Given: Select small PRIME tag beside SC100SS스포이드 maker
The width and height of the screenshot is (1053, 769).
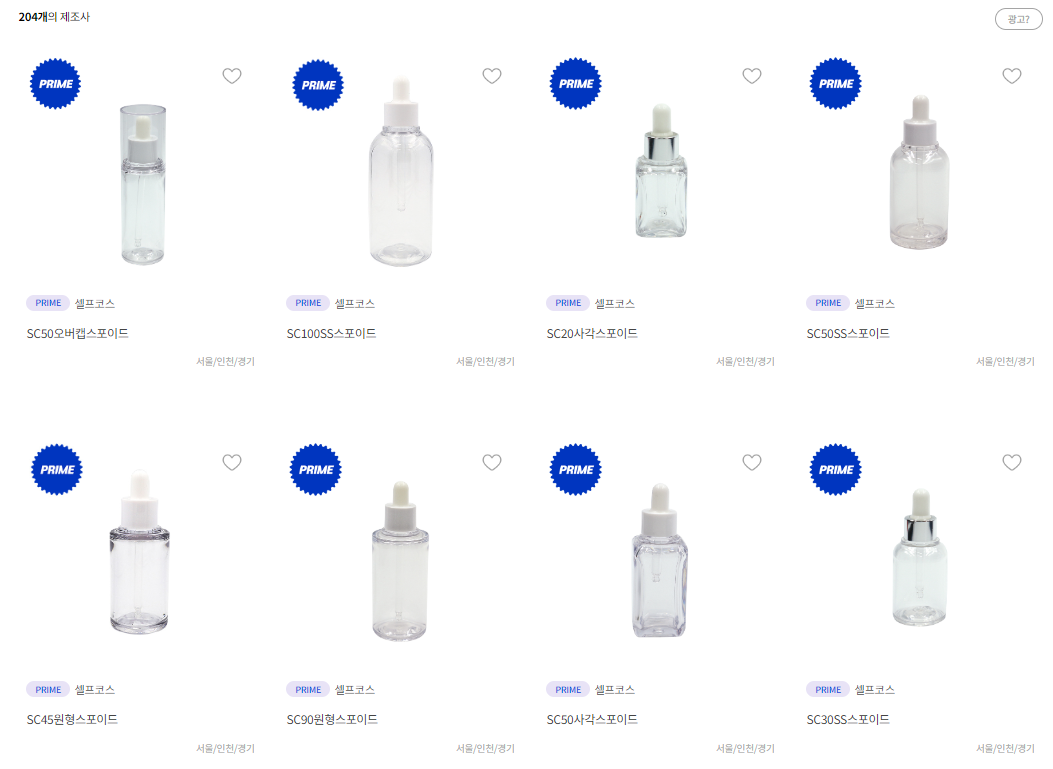Looking at the screenshot, I should point(308,304).
